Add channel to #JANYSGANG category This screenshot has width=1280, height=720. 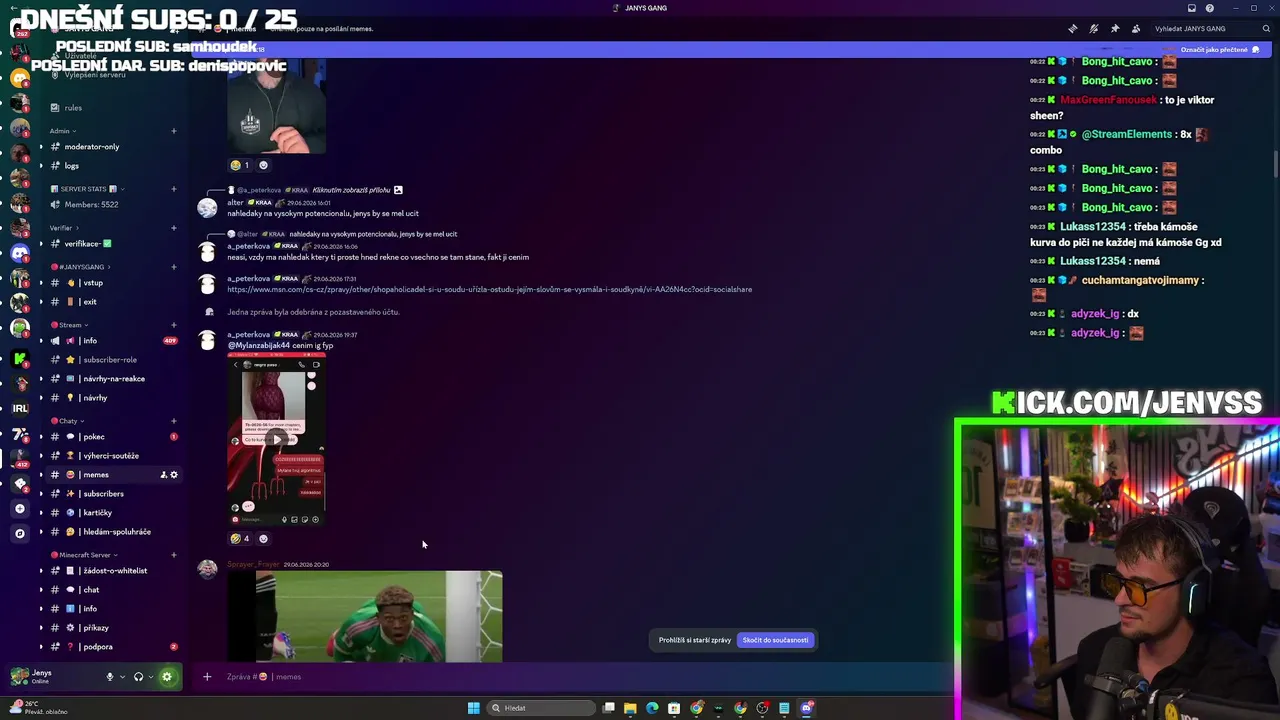[x=173, y=267]
